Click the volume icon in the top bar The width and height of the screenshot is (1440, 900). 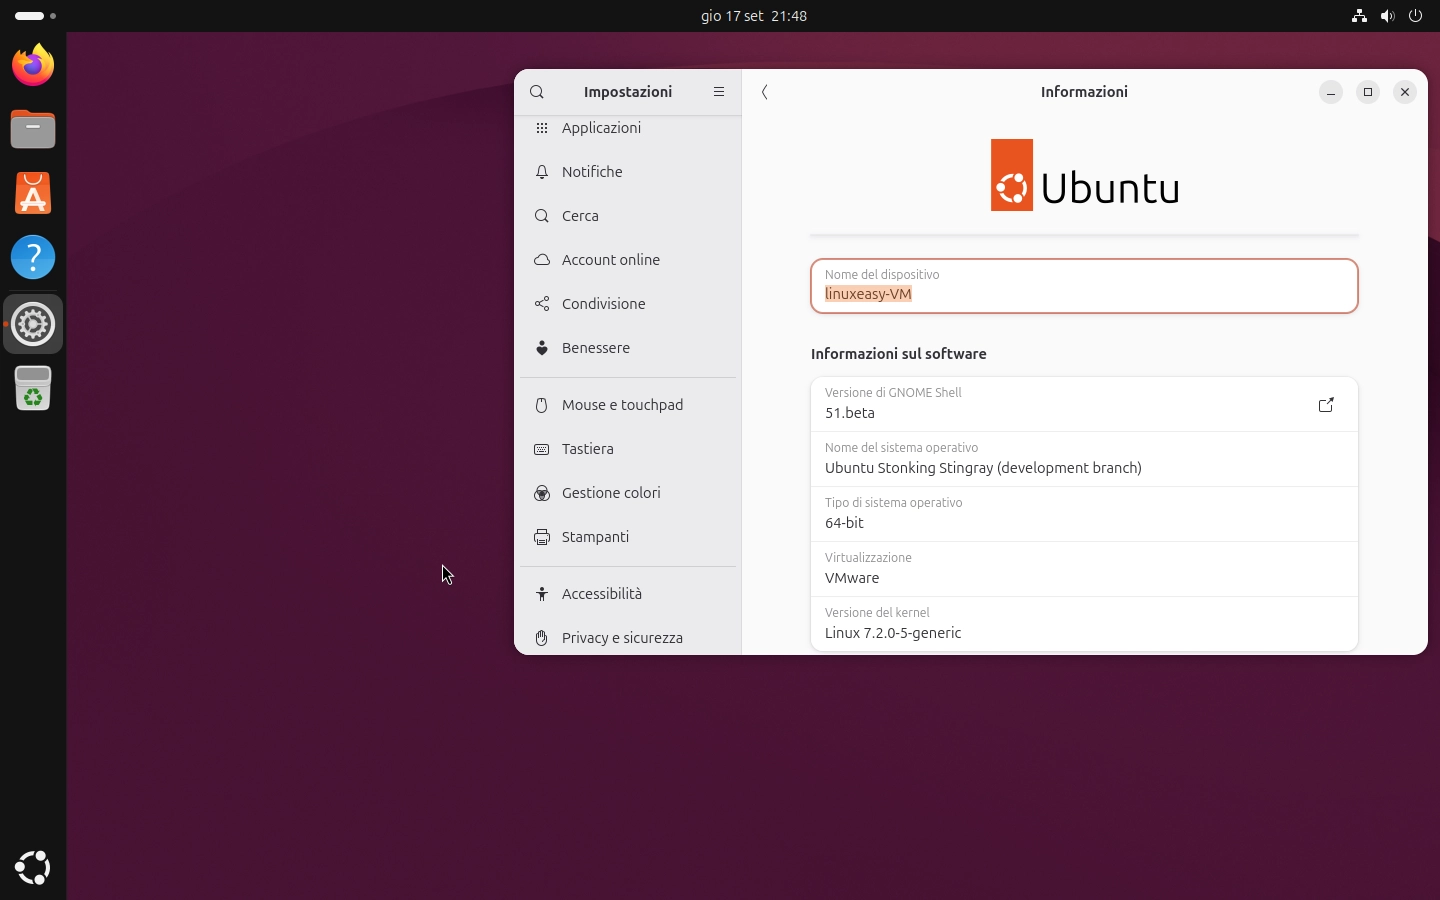pyautogui.click(x=1387, y=16)
